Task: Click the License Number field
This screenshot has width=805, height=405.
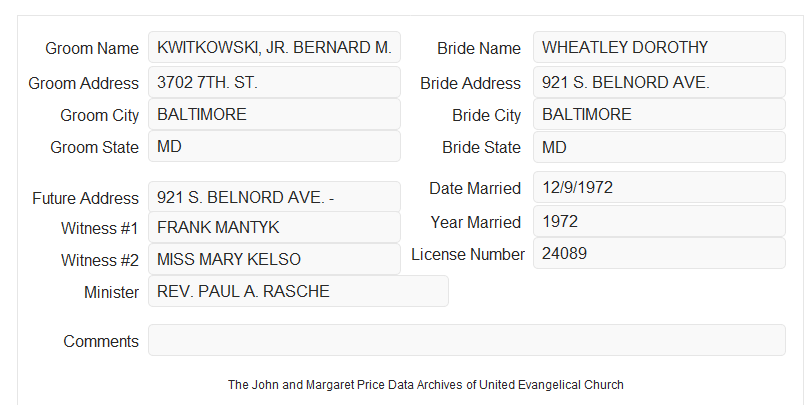Action: coord(659,253)
